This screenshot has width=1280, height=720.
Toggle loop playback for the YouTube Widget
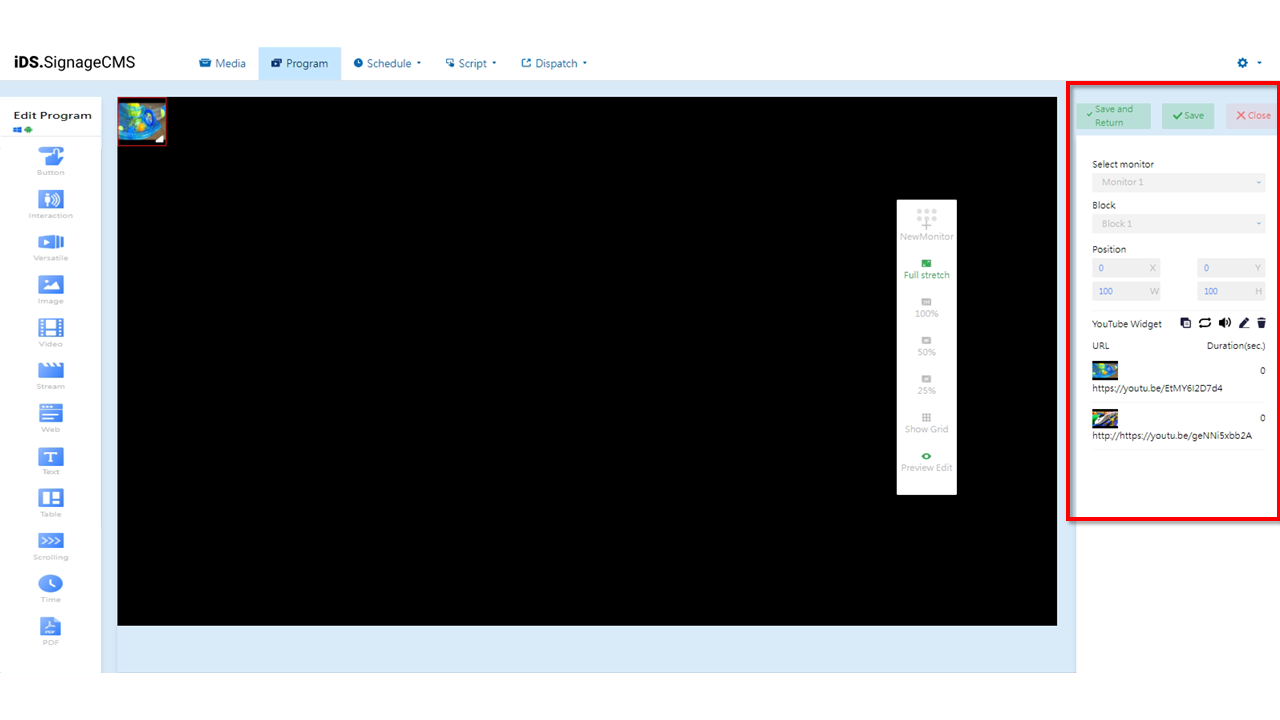1205,322
